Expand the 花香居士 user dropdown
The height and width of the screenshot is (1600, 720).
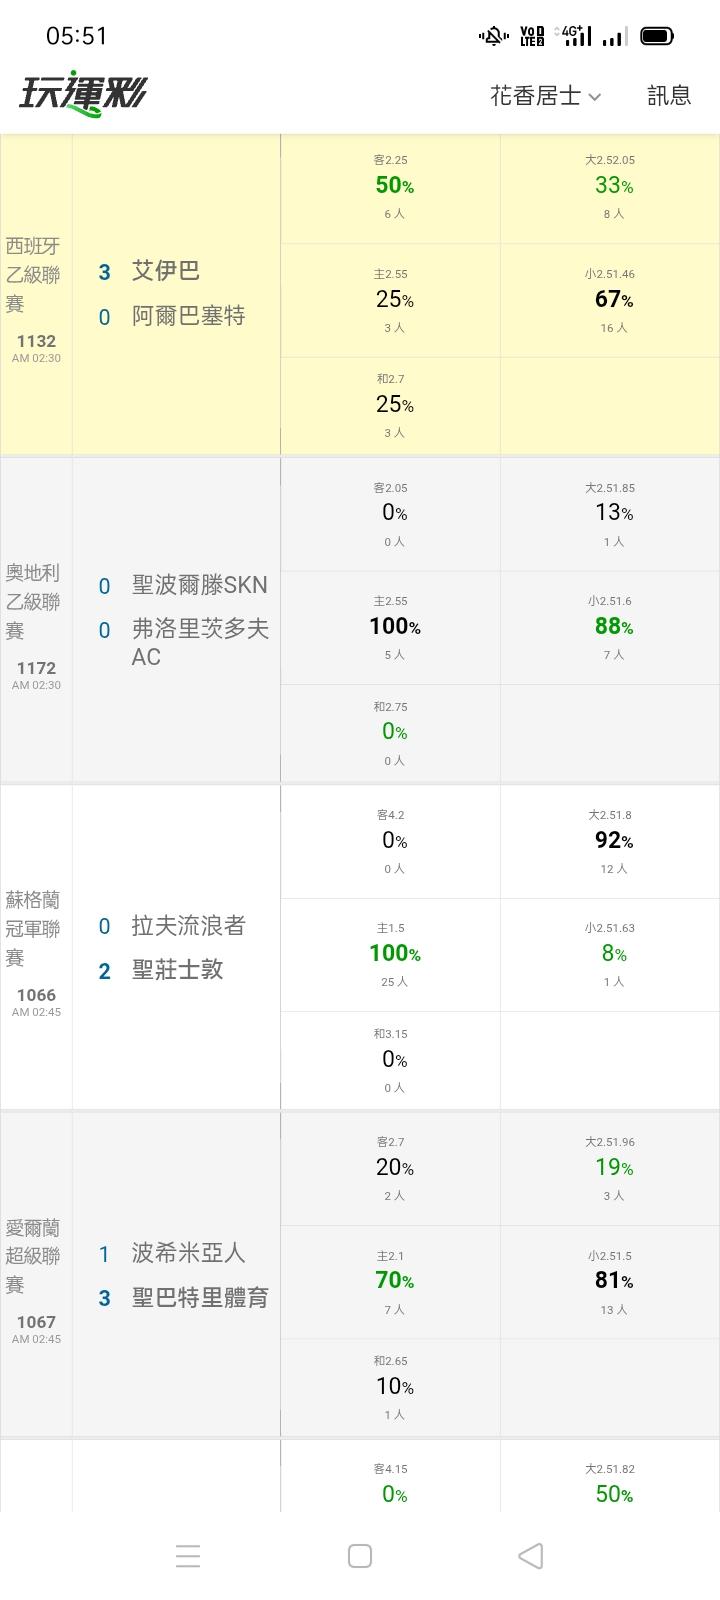click(545, 96)
